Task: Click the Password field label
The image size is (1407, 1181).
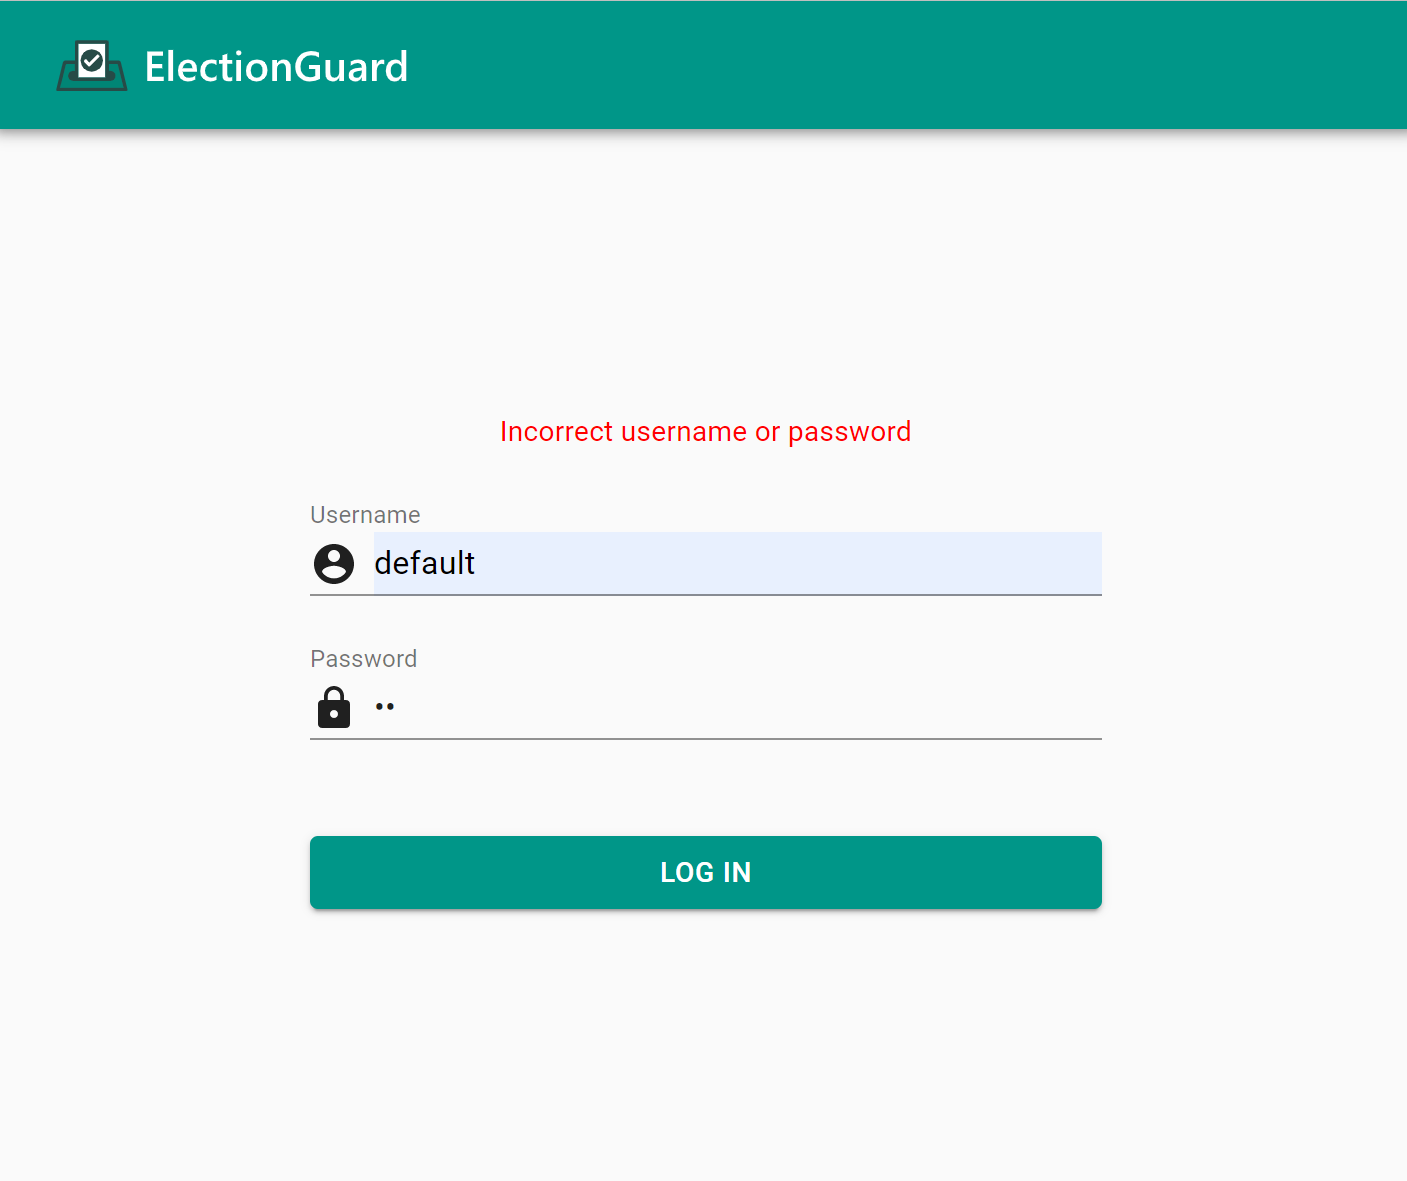Action: click(x=363, y=658)
